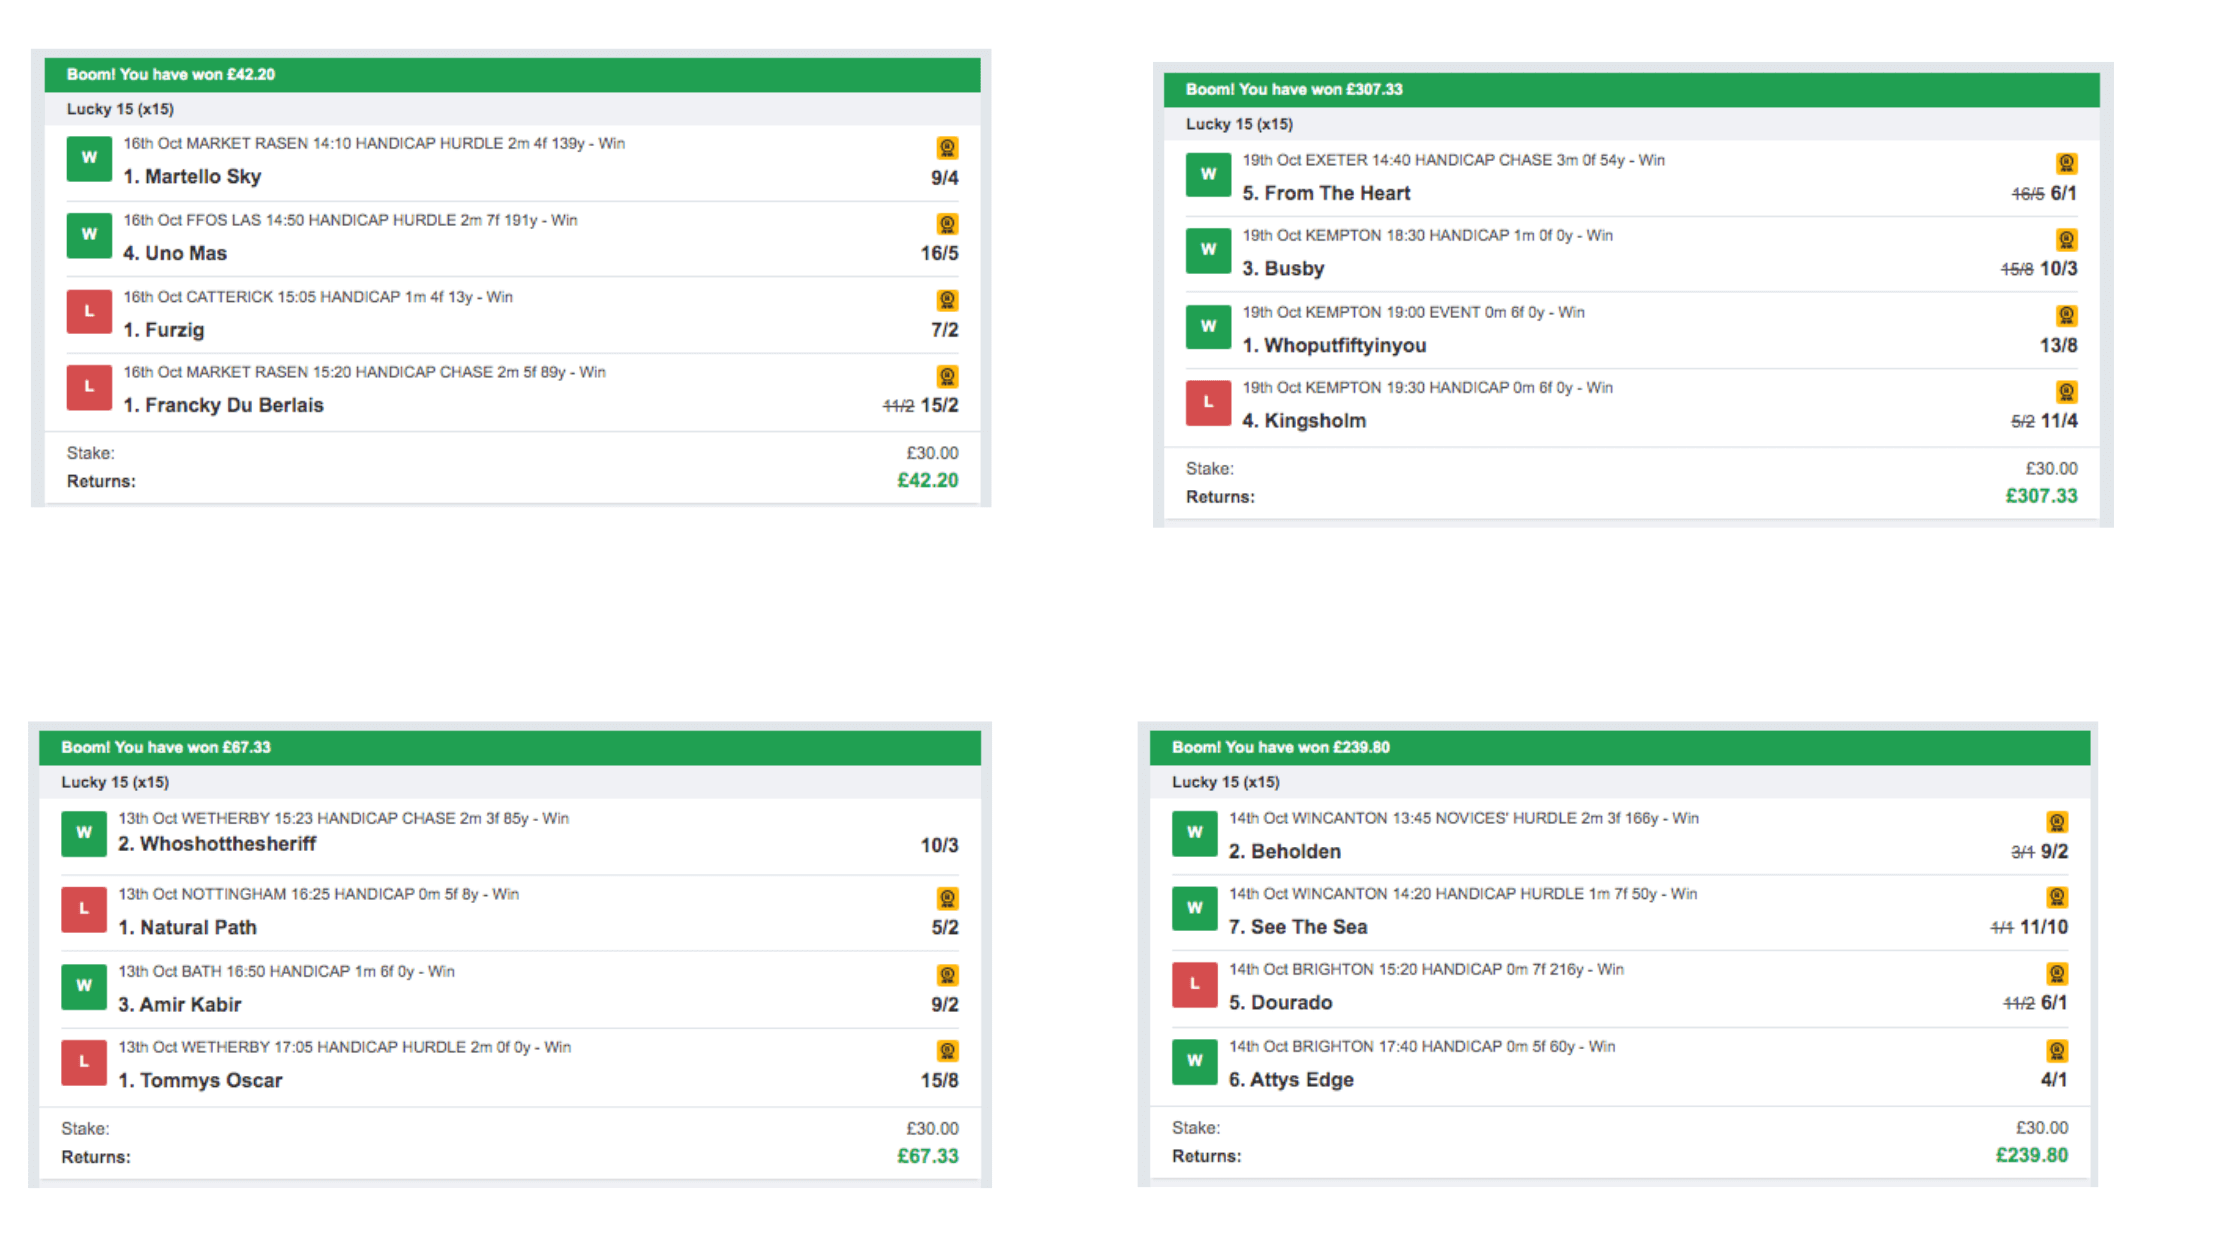Click the green W badge for See The Sea
The width and height of the screenshot is (2240, 1260).
click(1194, 908)
